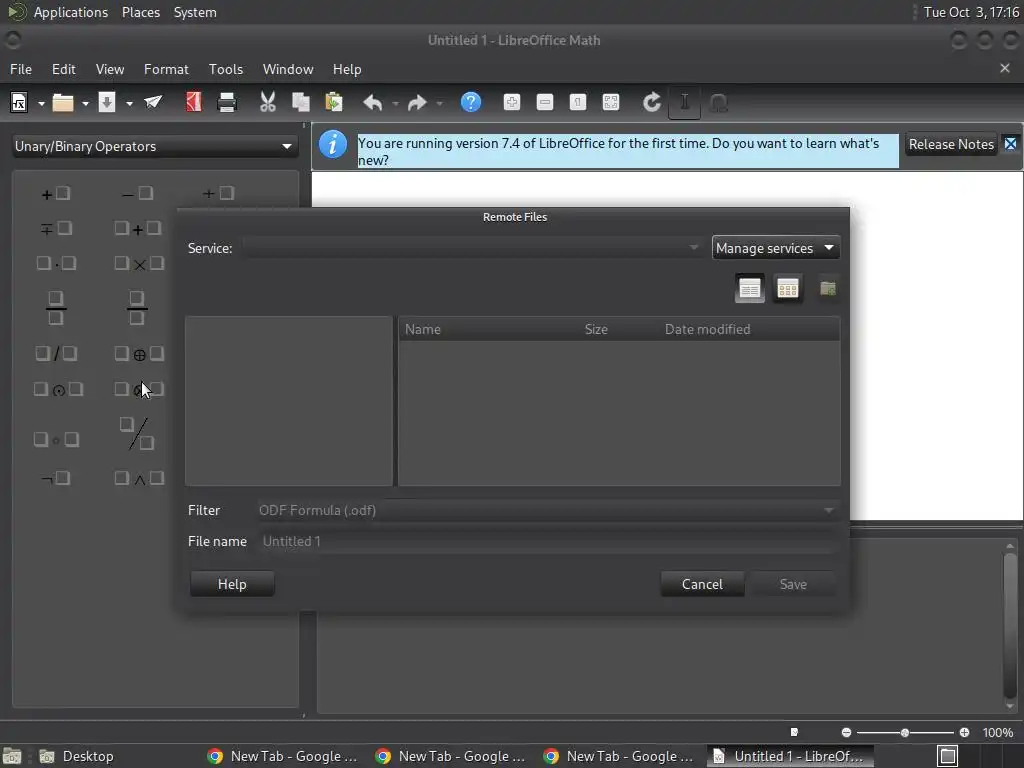1024x768 pixels.
Task: Click the Cut scissors icon
Action: click(x=268, y=102)
